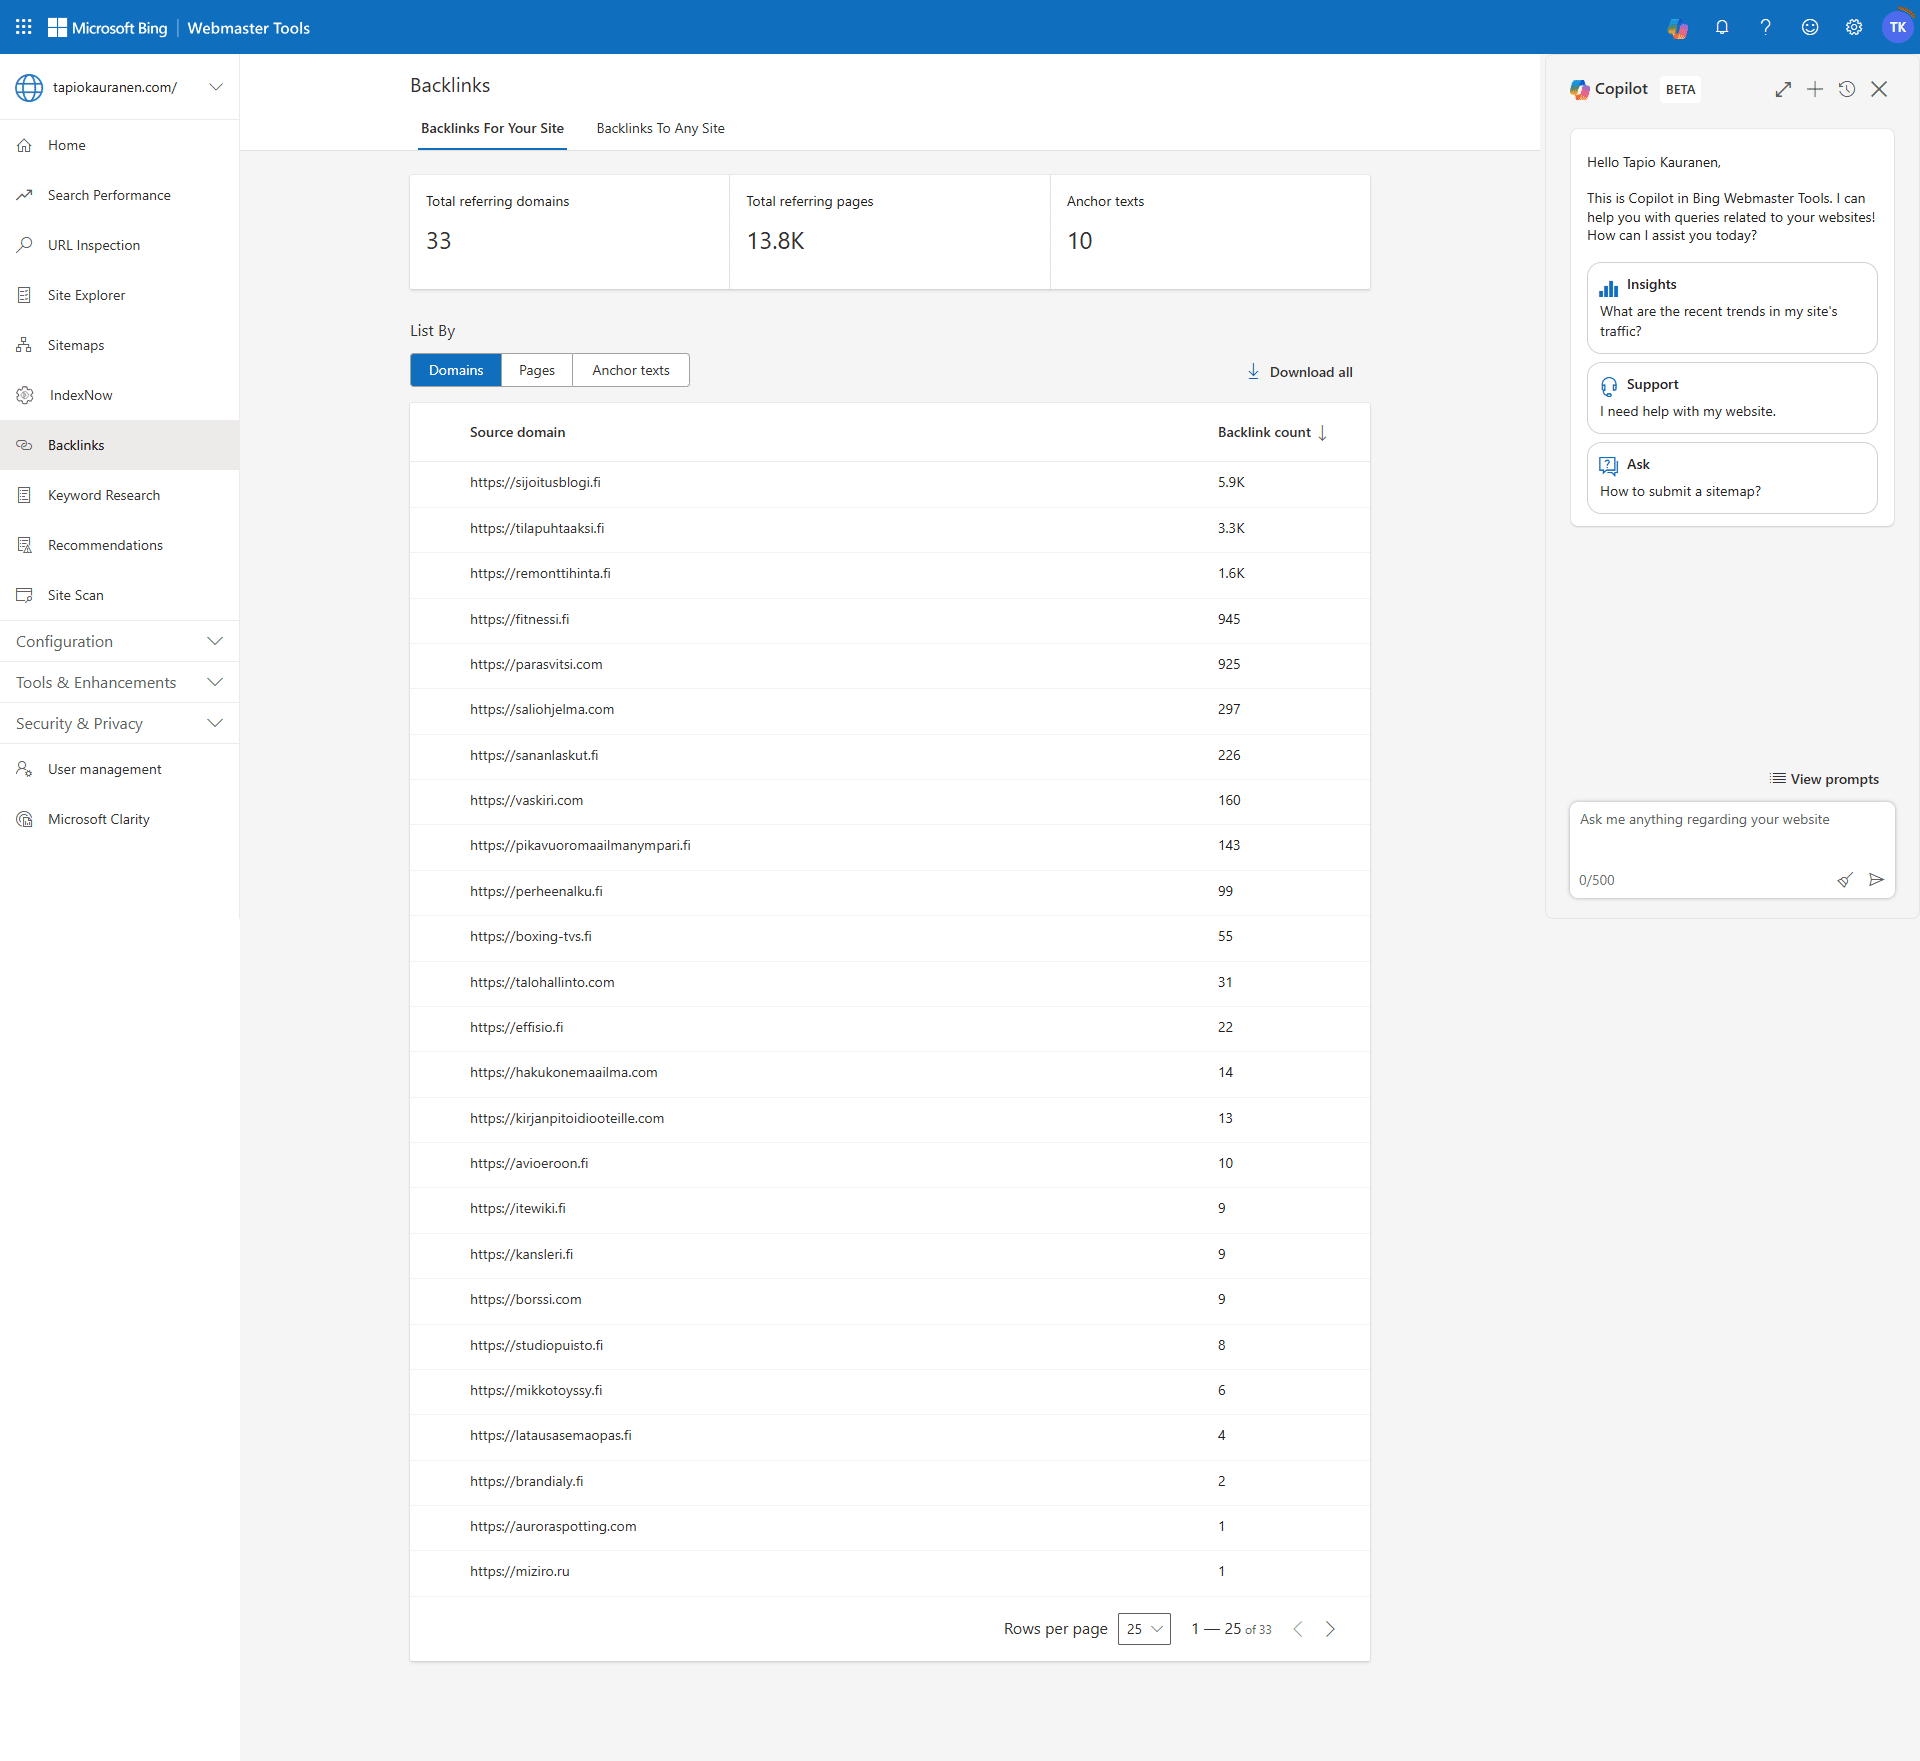The width and height of the screenshot is (1920, 1761).
Task: Open URL Inspection in sidebar
Action: [120, 245]
